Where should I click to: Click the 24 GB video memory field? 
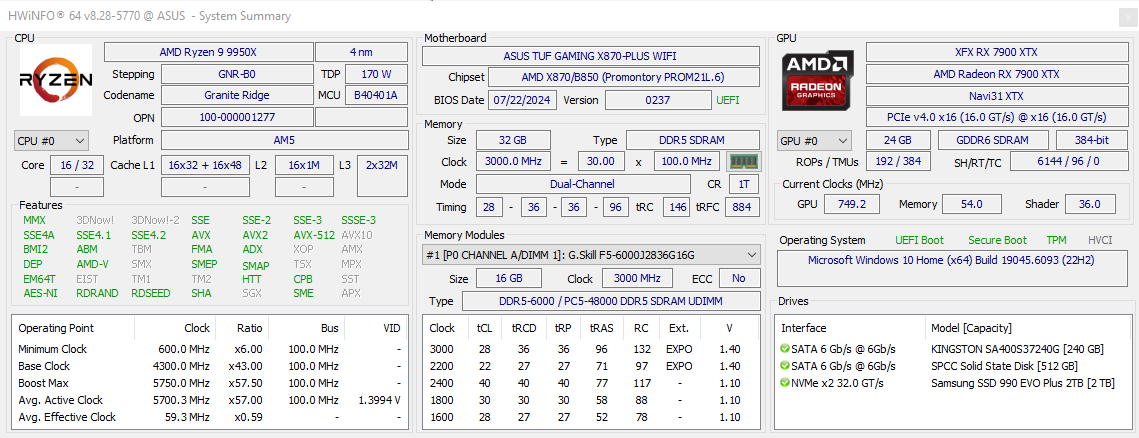pos(899,140)
